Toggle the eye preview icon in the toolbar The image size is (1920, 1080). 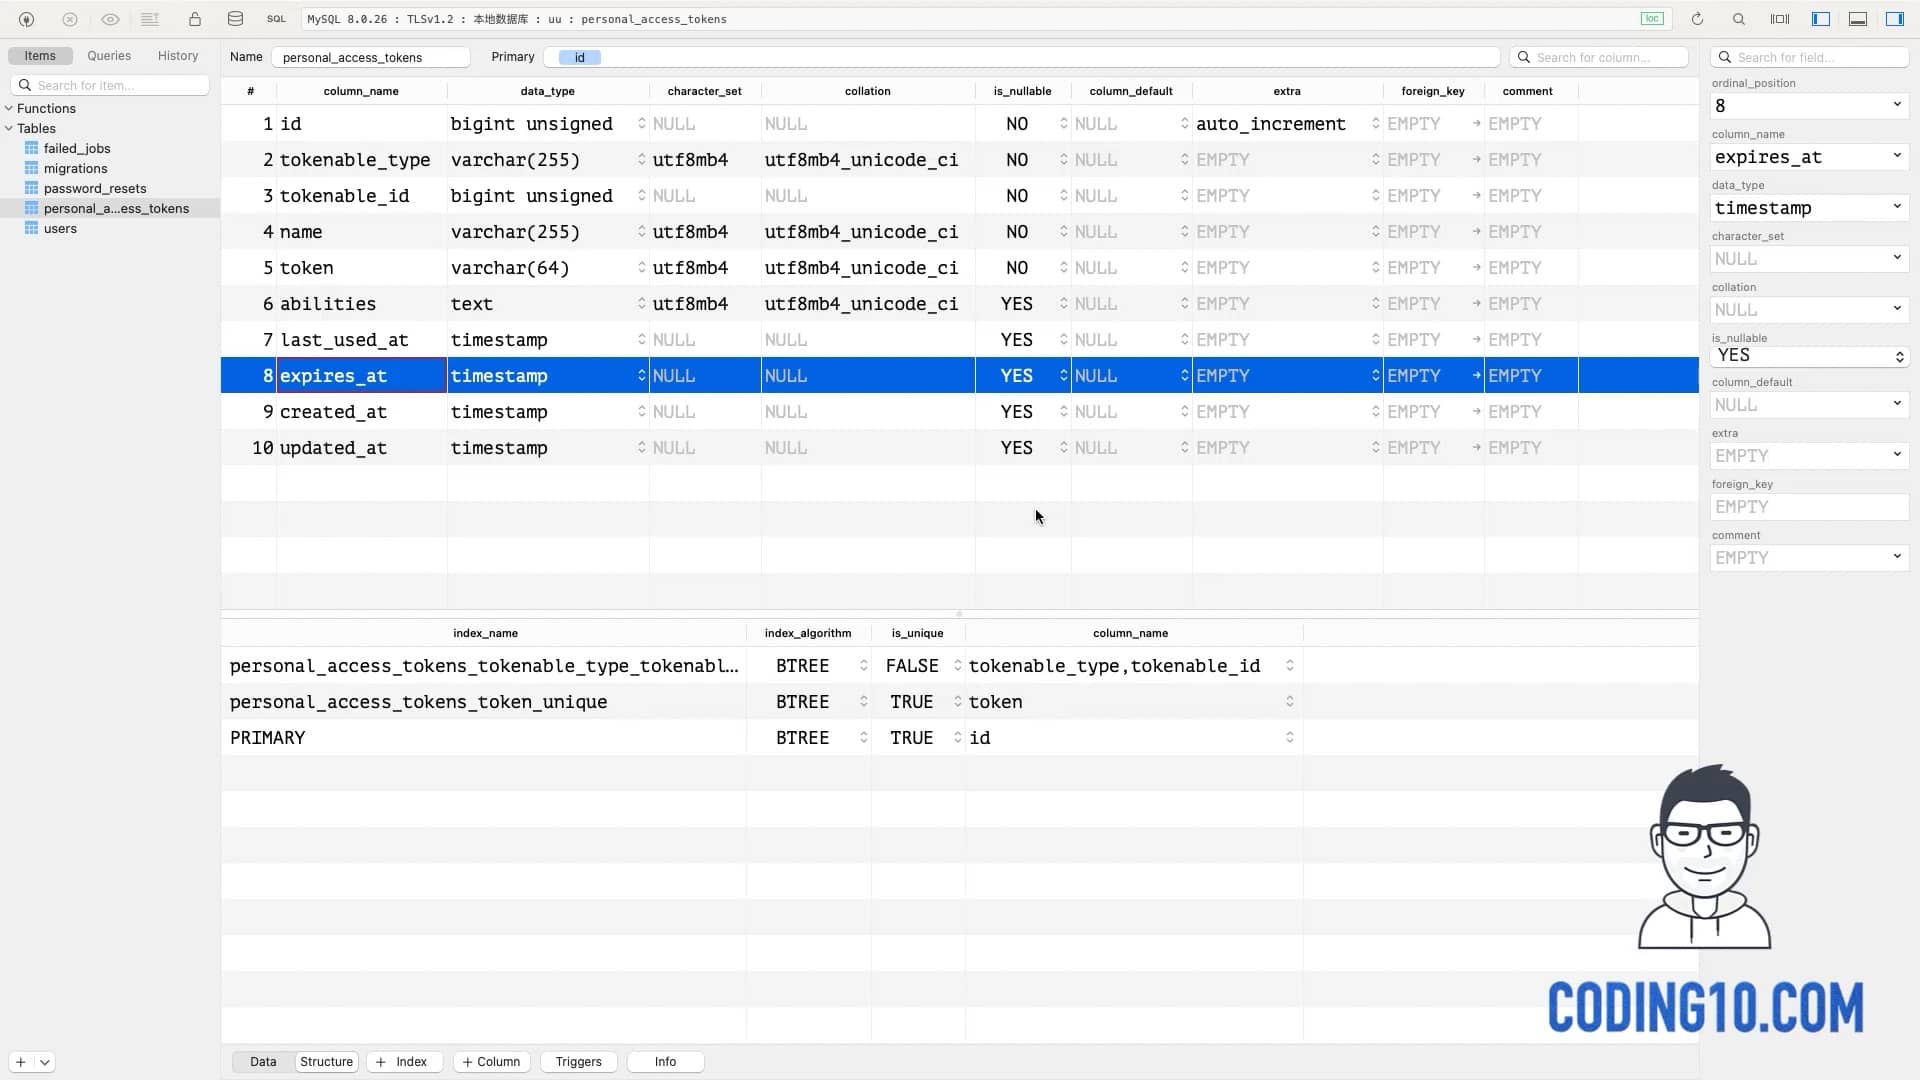coord(110,19)
